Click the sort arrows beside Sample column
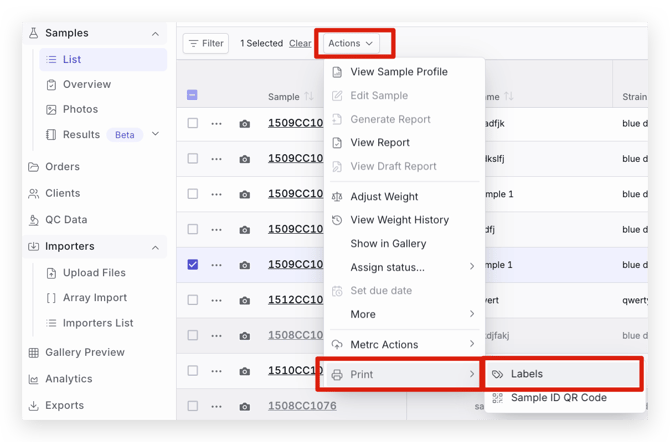 click(309, 97)
